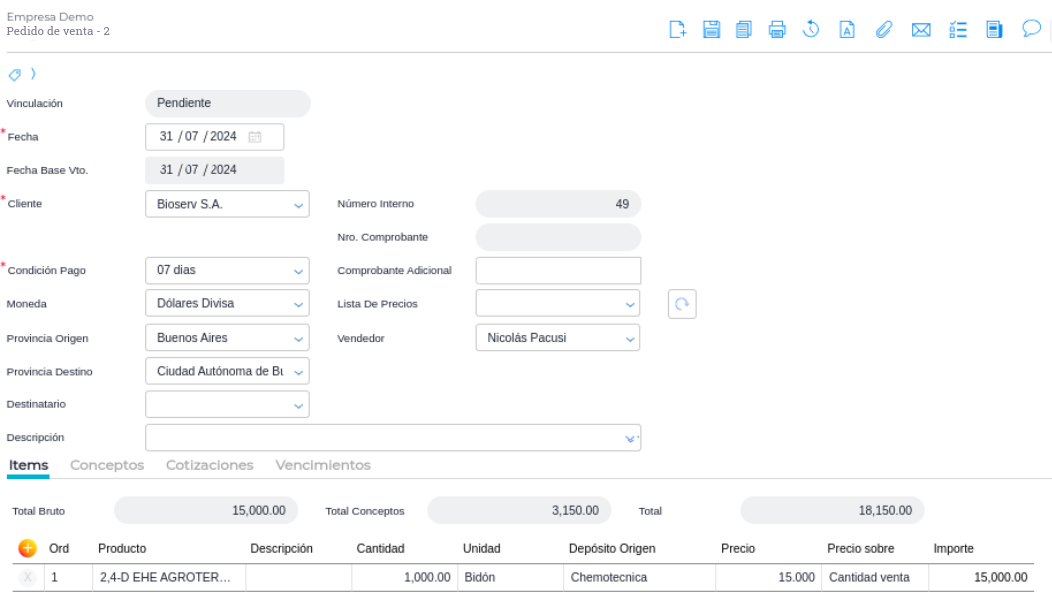Send the order via envelope icon

click(x=921, y=30)
